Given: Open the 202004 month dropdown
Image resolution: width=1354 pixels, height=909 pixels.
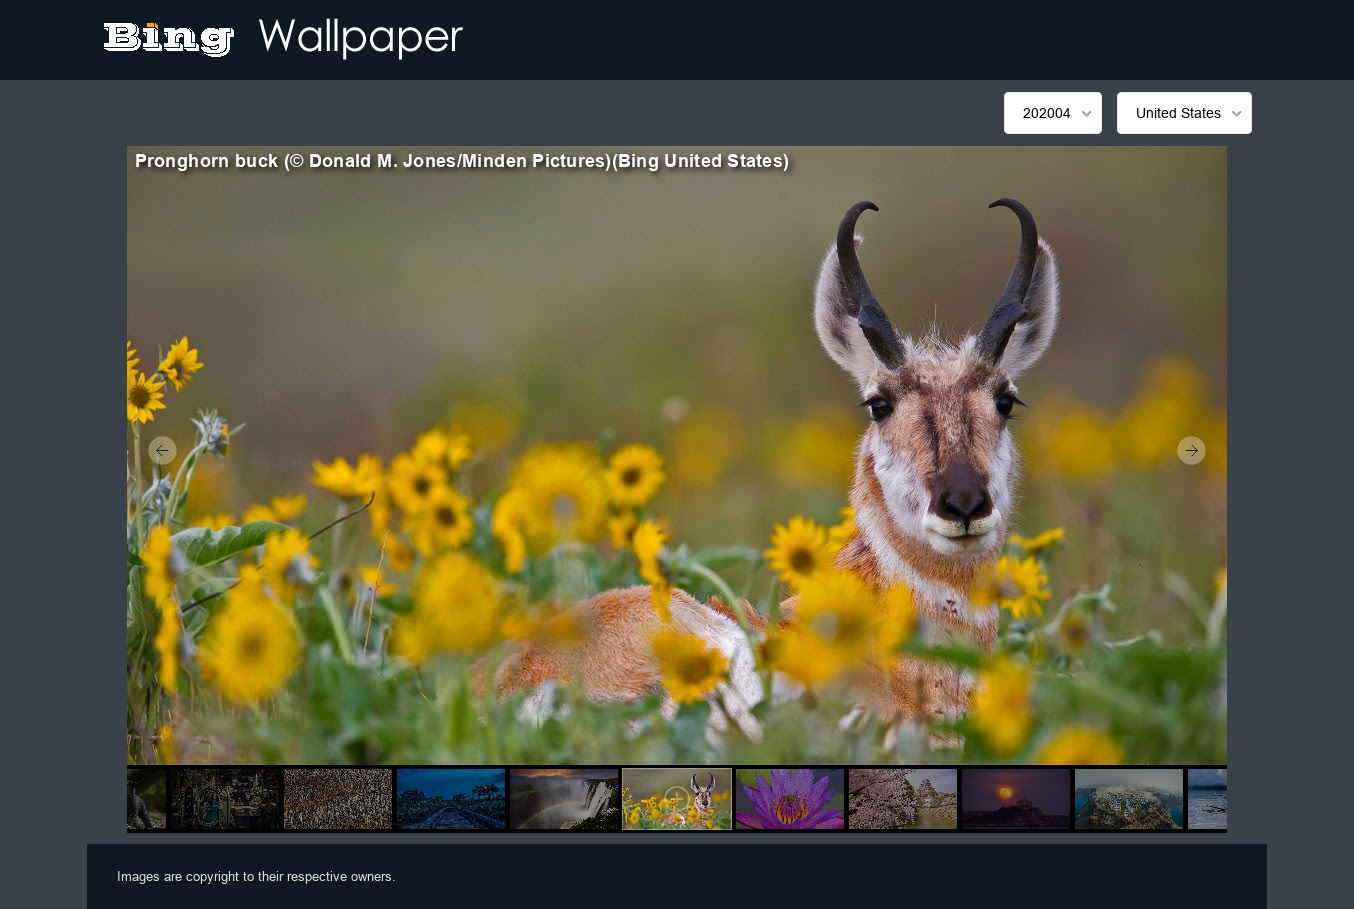Looking at the screenshot, I should click(1053, 113).
